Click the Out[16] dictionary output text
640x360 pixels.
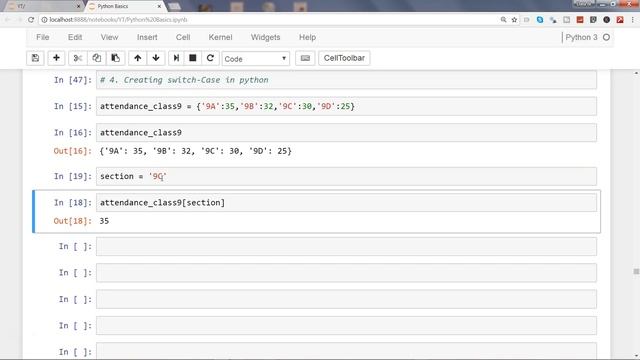(196, 151)
